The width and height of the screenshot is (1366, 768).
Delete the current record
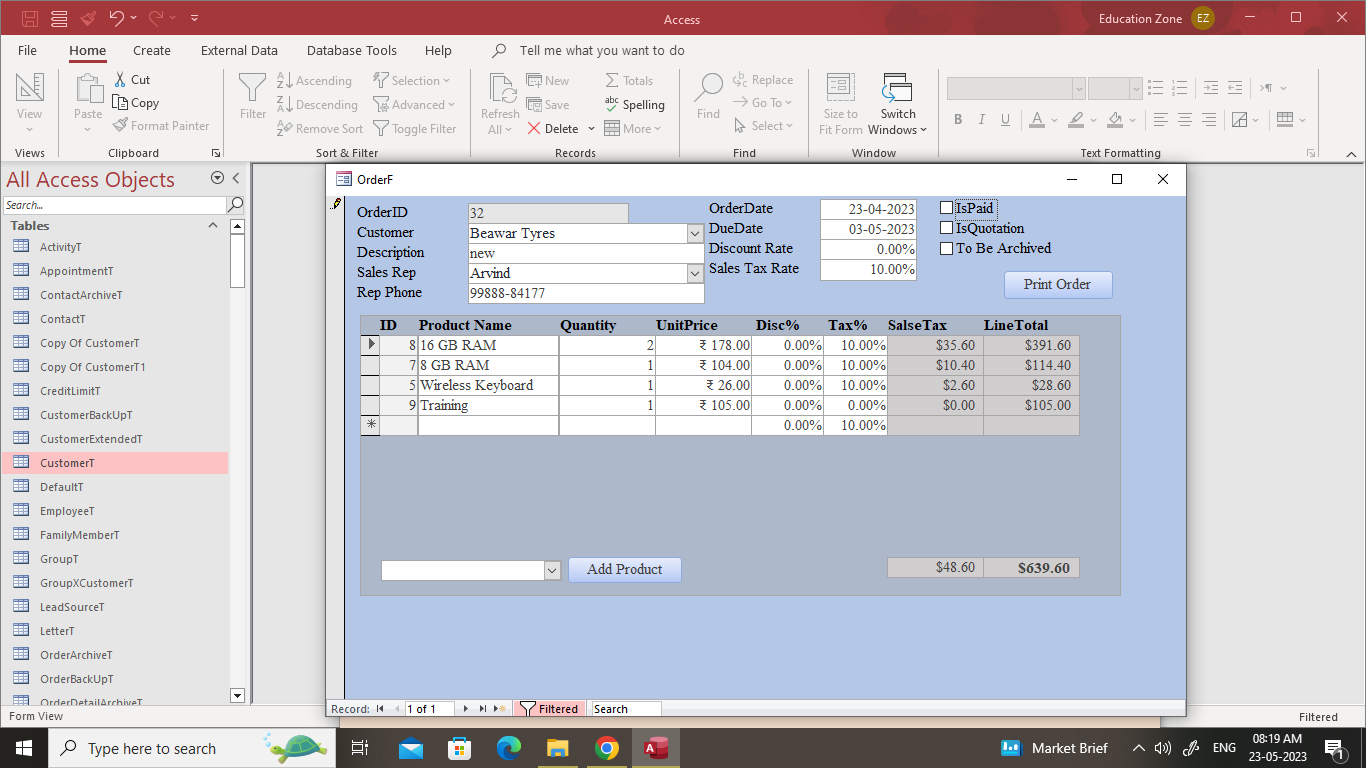pos(555,128)
